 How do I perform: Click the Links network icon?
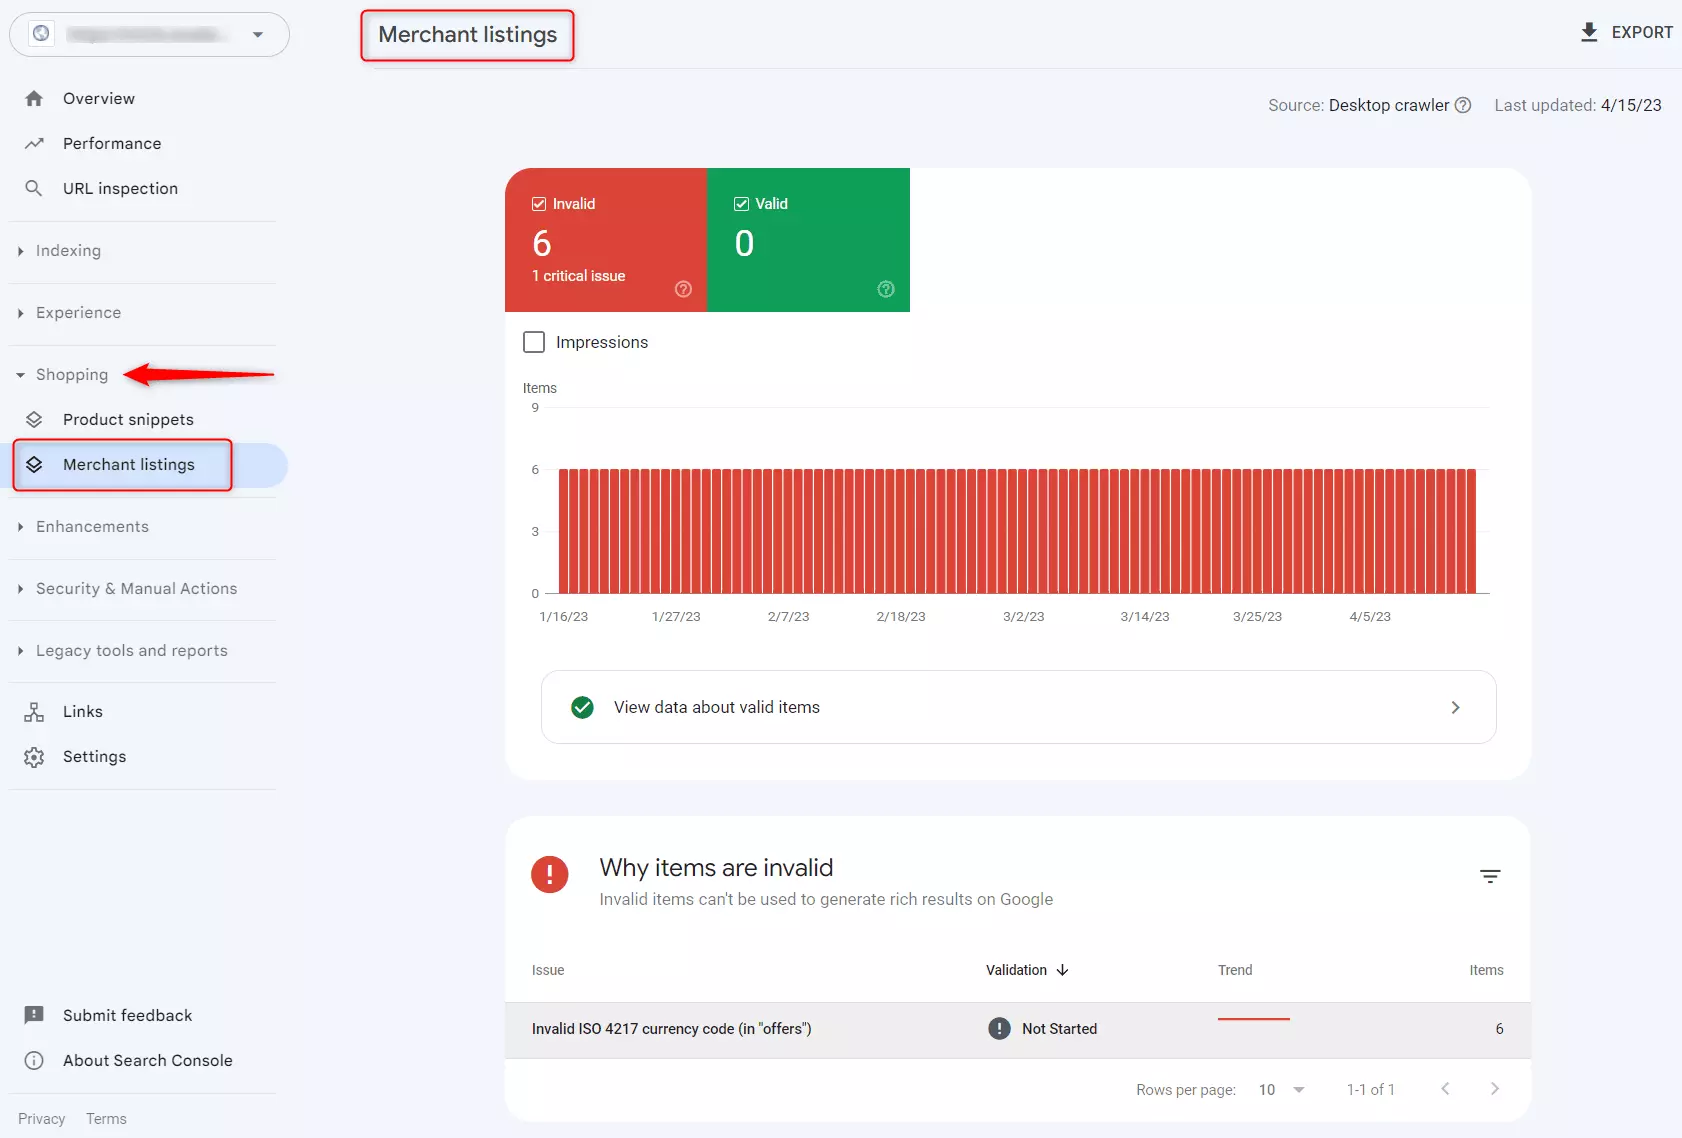tap(34, 711)
